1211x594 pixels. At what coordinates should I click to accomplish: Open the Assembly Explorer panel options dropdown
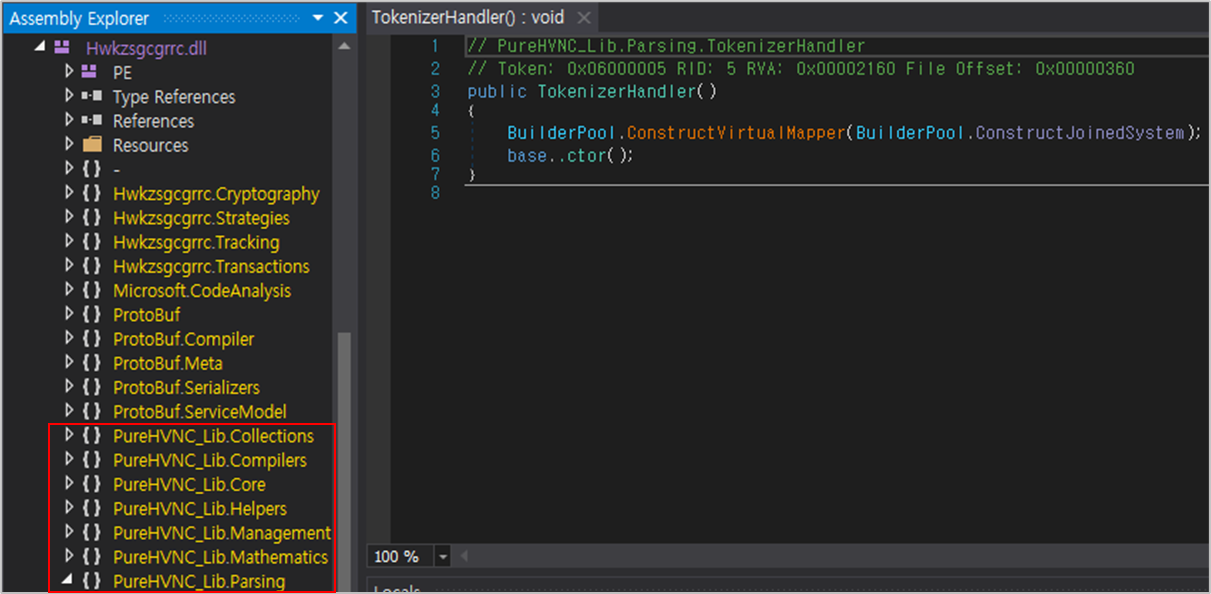click(318, 18)
